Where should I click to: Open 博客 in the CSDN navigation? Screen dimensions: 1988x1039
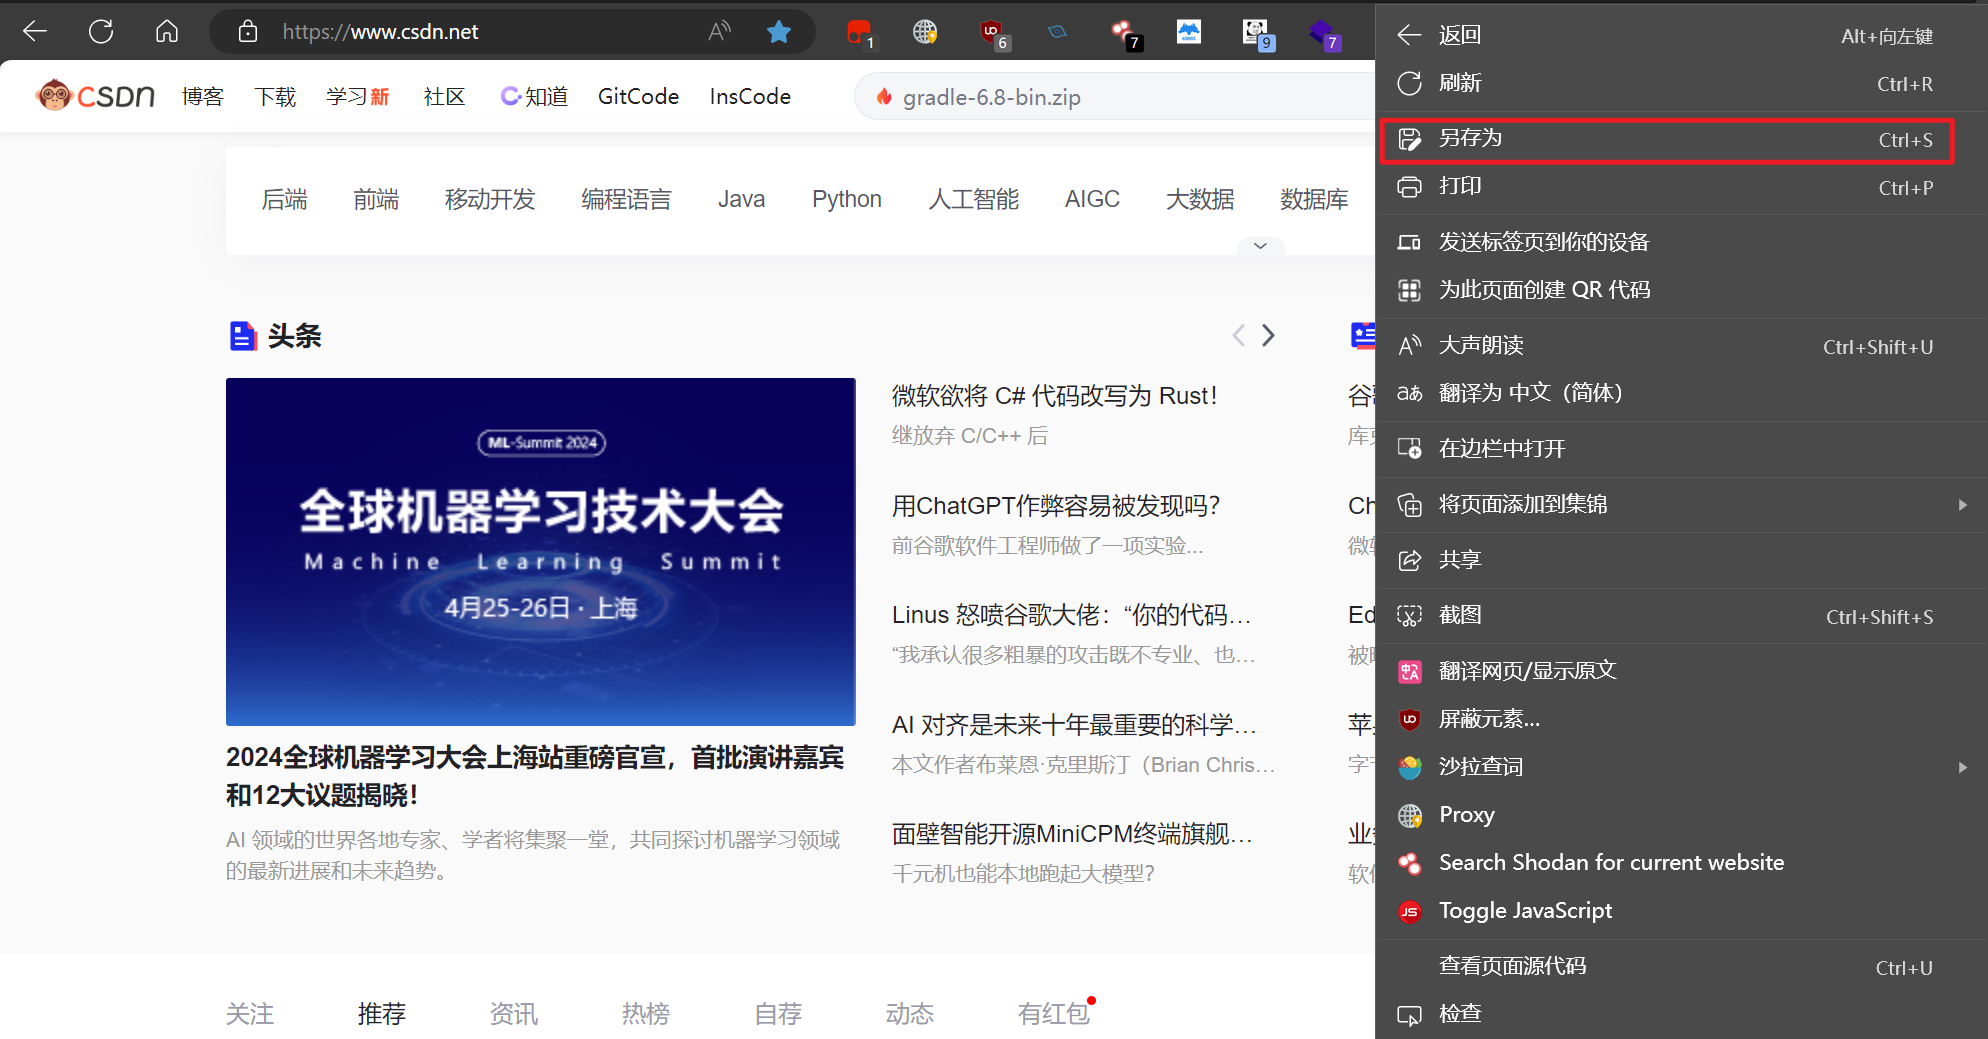click(x=203, y=96)
